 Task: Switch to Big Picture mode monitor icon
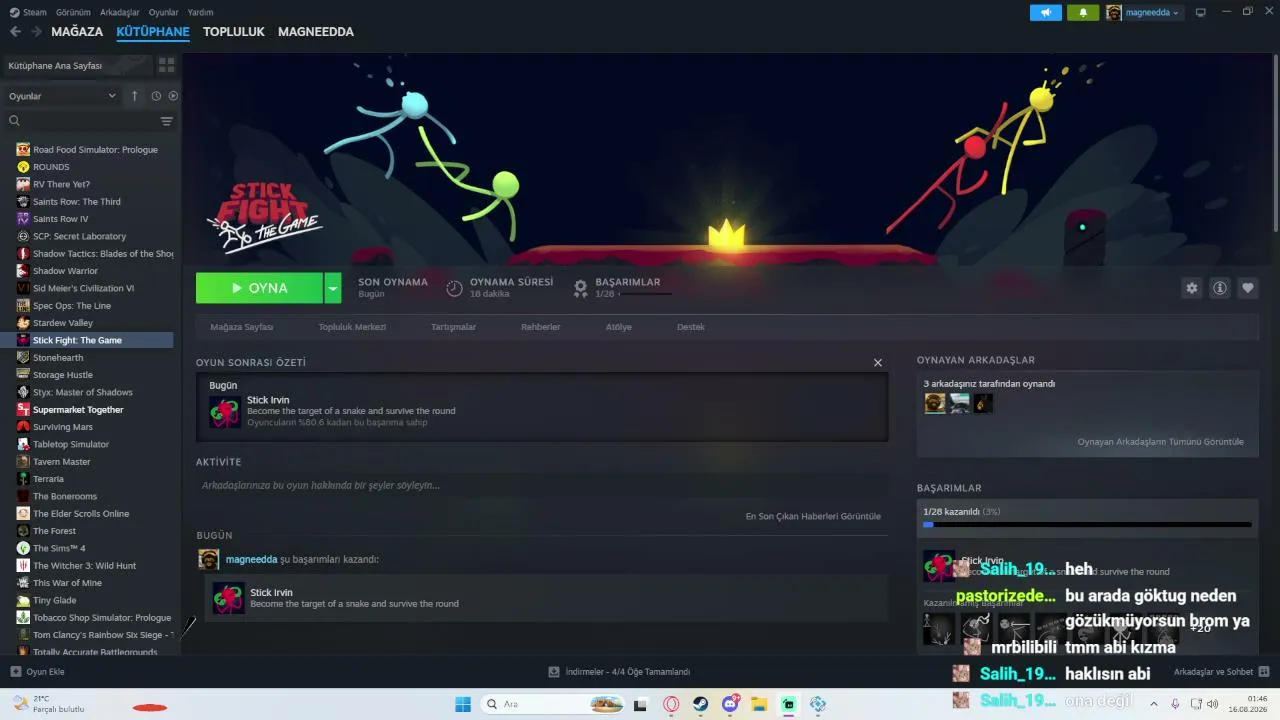[1201, 12]
